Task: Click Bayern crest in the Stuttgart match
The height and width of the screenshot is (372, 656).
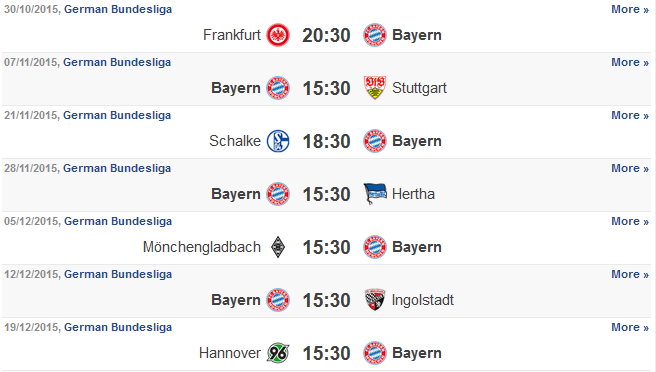Action: (x=278, y=88)
